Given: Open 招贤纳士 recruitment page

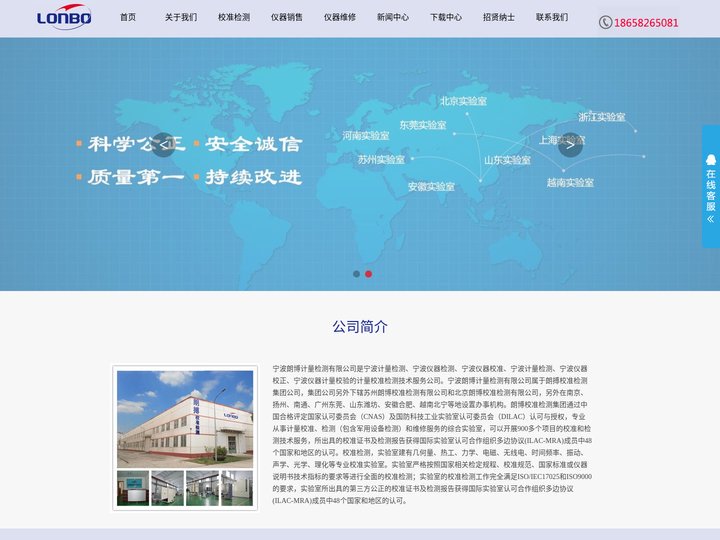Looking at the screenshot, I should tap(499, 17).
